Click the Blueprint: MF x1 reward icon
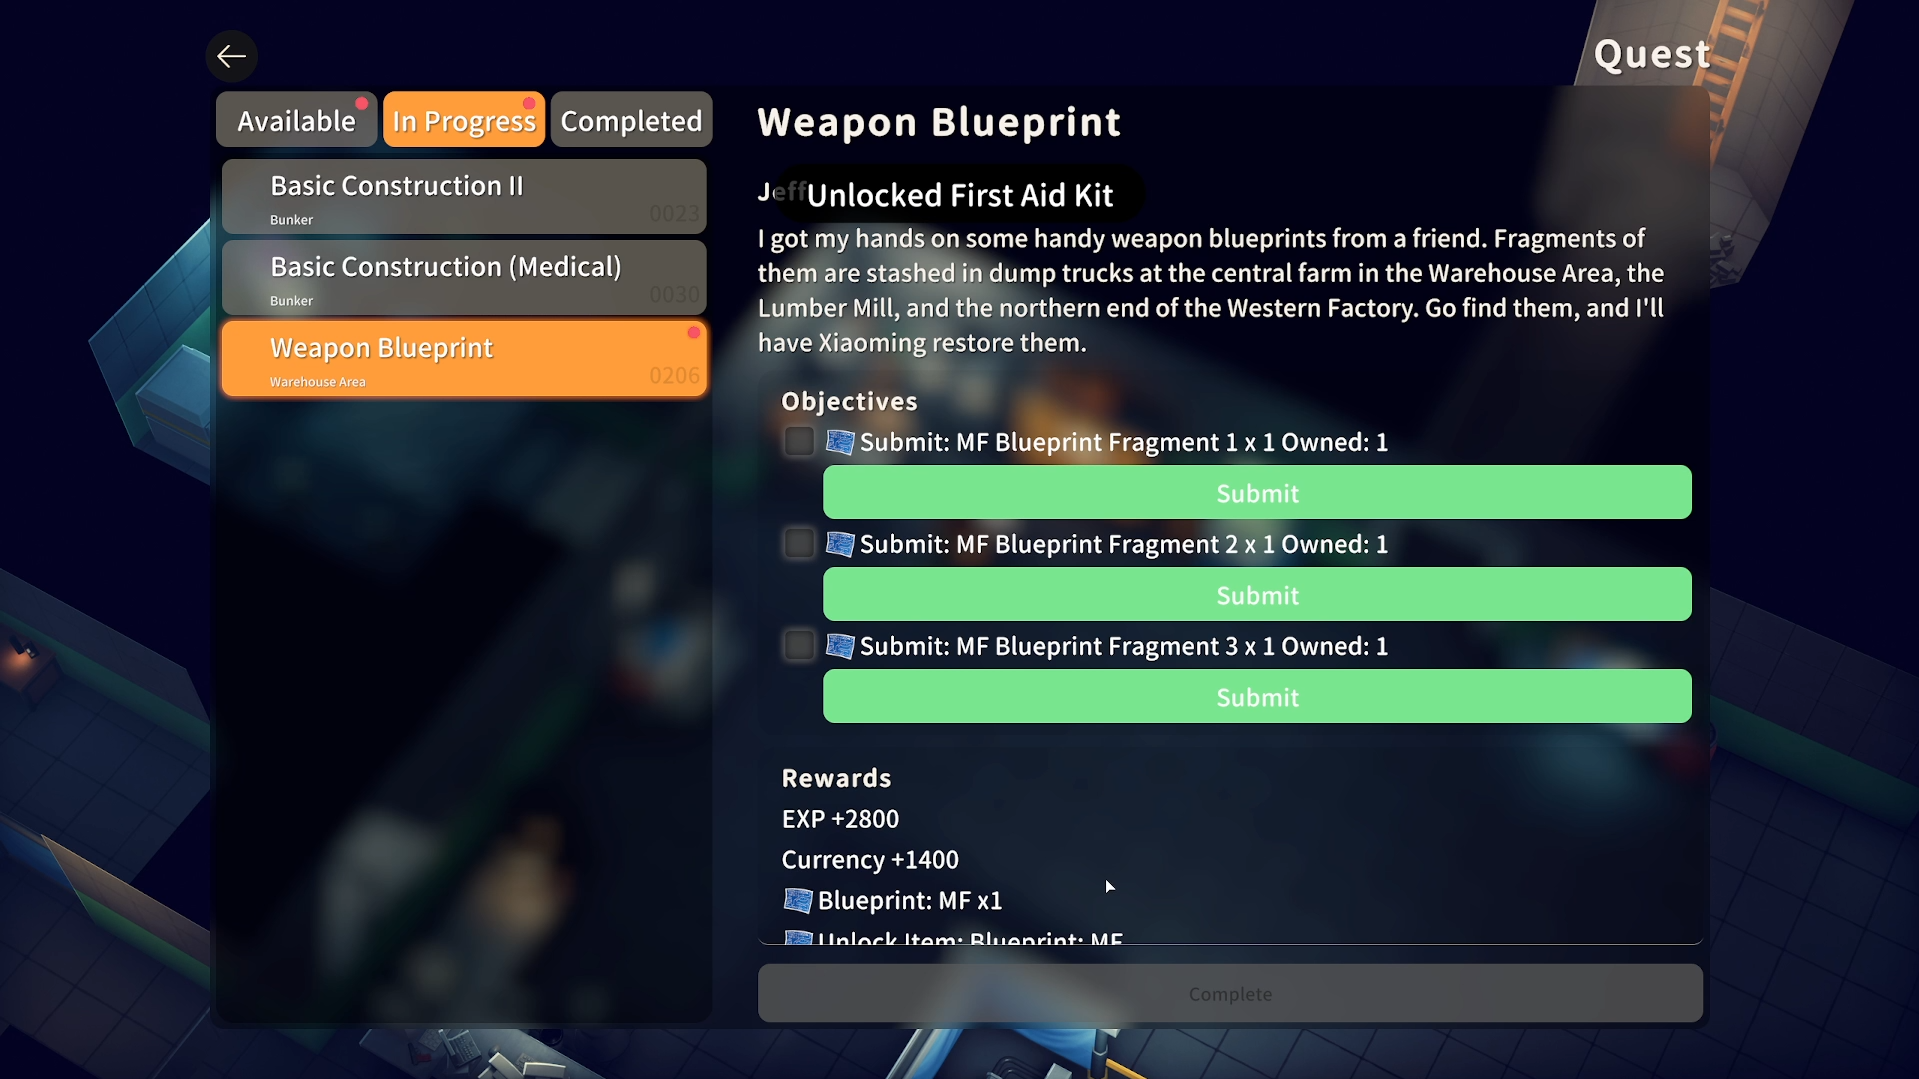The height and width of the screenshot is (1079, 1919). tap(797, 900)
